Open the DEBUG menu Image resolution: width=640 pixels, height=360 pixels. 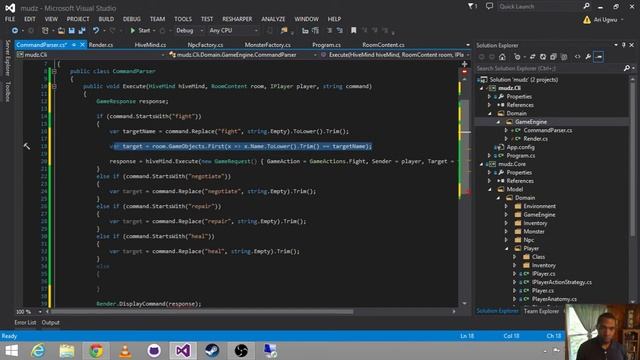pos(131,19)
